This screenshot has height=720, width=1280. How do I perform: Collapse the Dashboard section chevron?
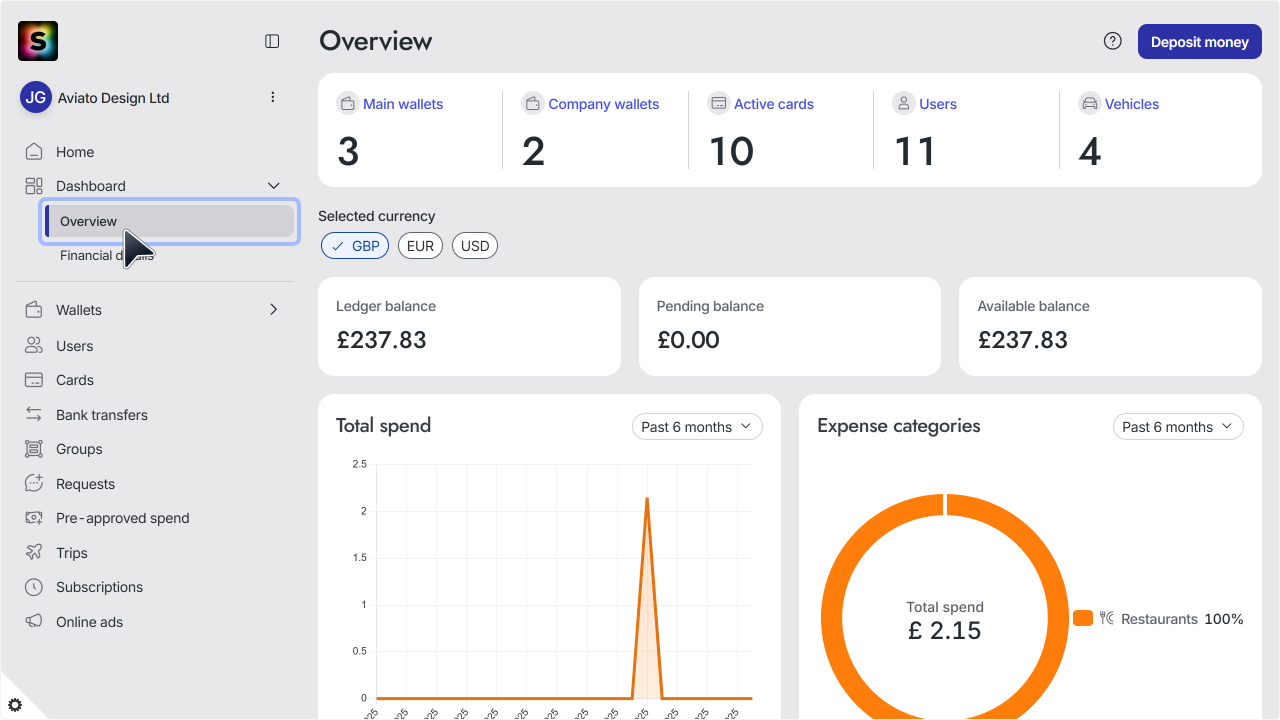coord(274,186)
